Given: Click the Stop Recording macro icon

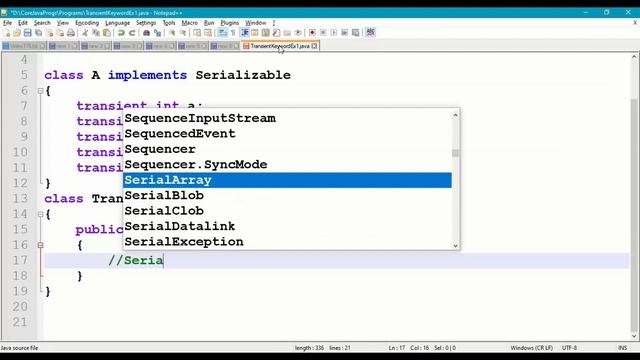Looking at the screenshot, I should tap(323, 33).
